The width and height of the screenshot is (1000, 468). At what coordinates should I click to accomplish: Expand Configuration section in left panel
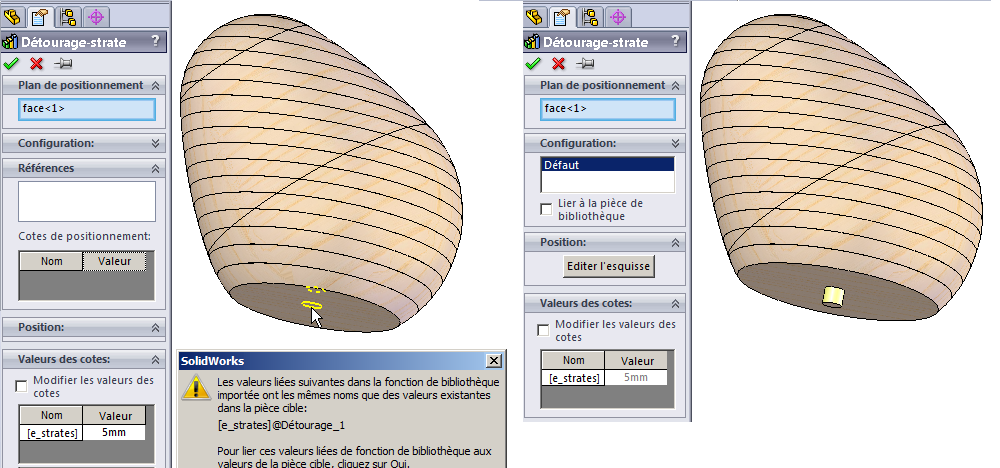pyautogui.click(x=156, y=143)
